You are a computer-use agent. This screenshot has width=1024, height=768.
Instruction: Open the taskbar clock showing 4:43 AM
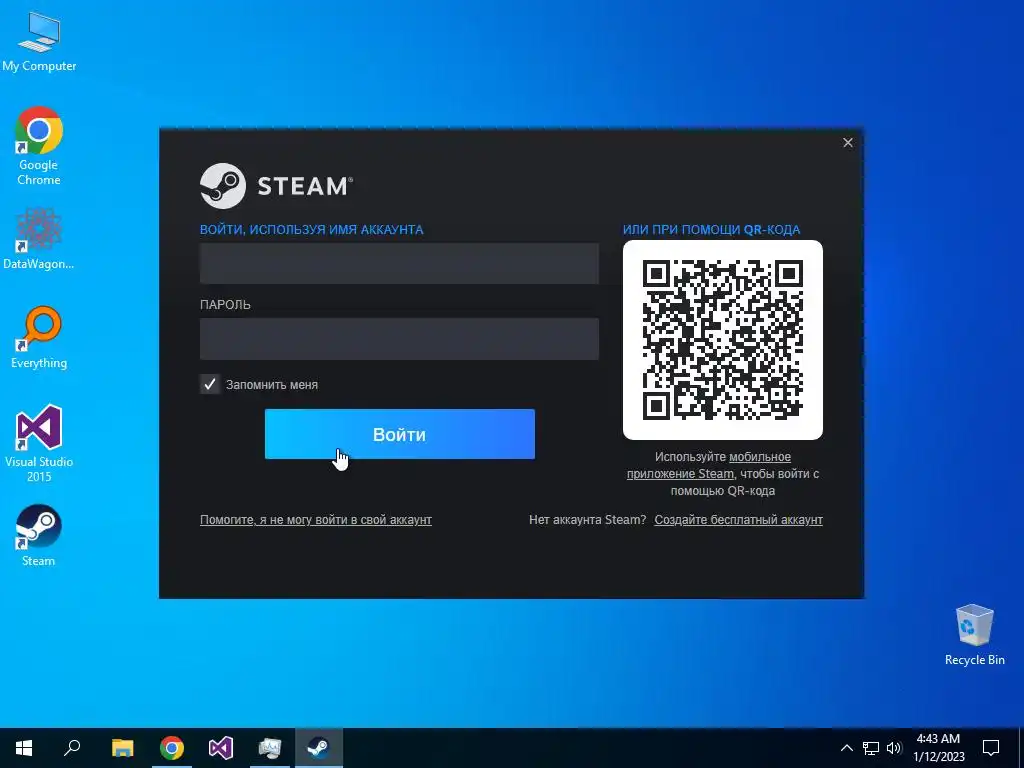[x=938, y=748]
